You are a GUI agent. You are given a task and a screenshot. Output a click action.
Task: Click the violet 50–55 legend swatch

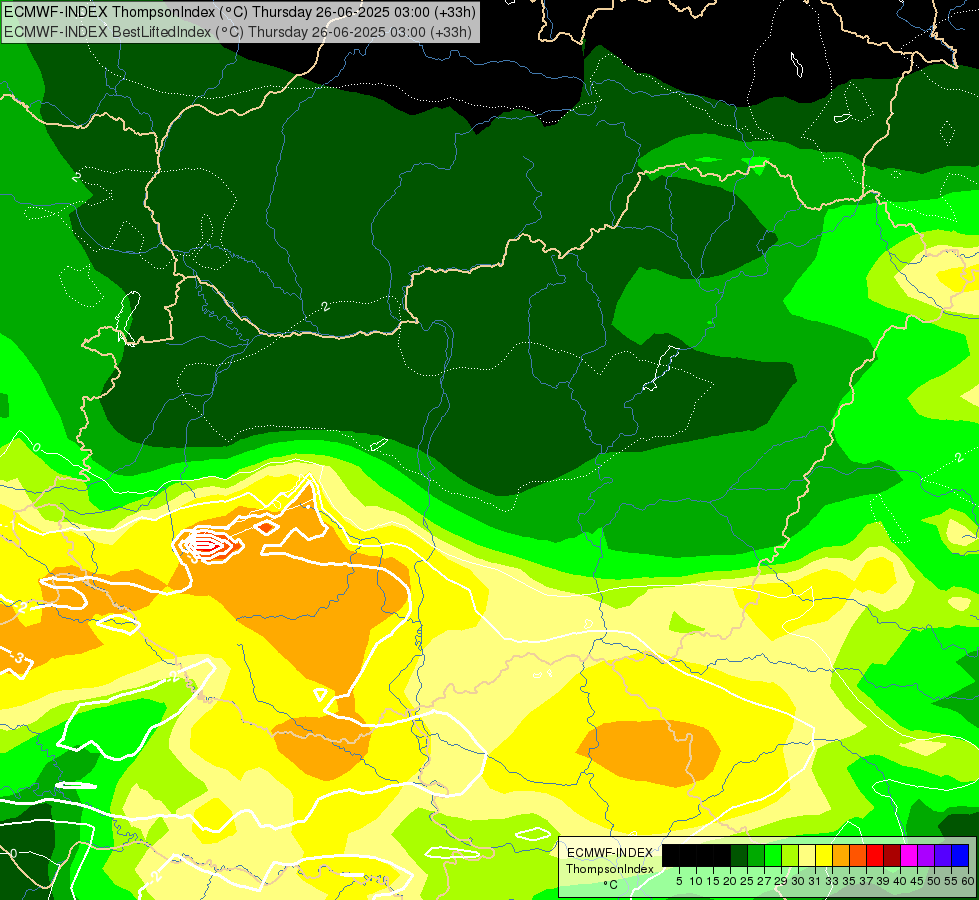943,855
